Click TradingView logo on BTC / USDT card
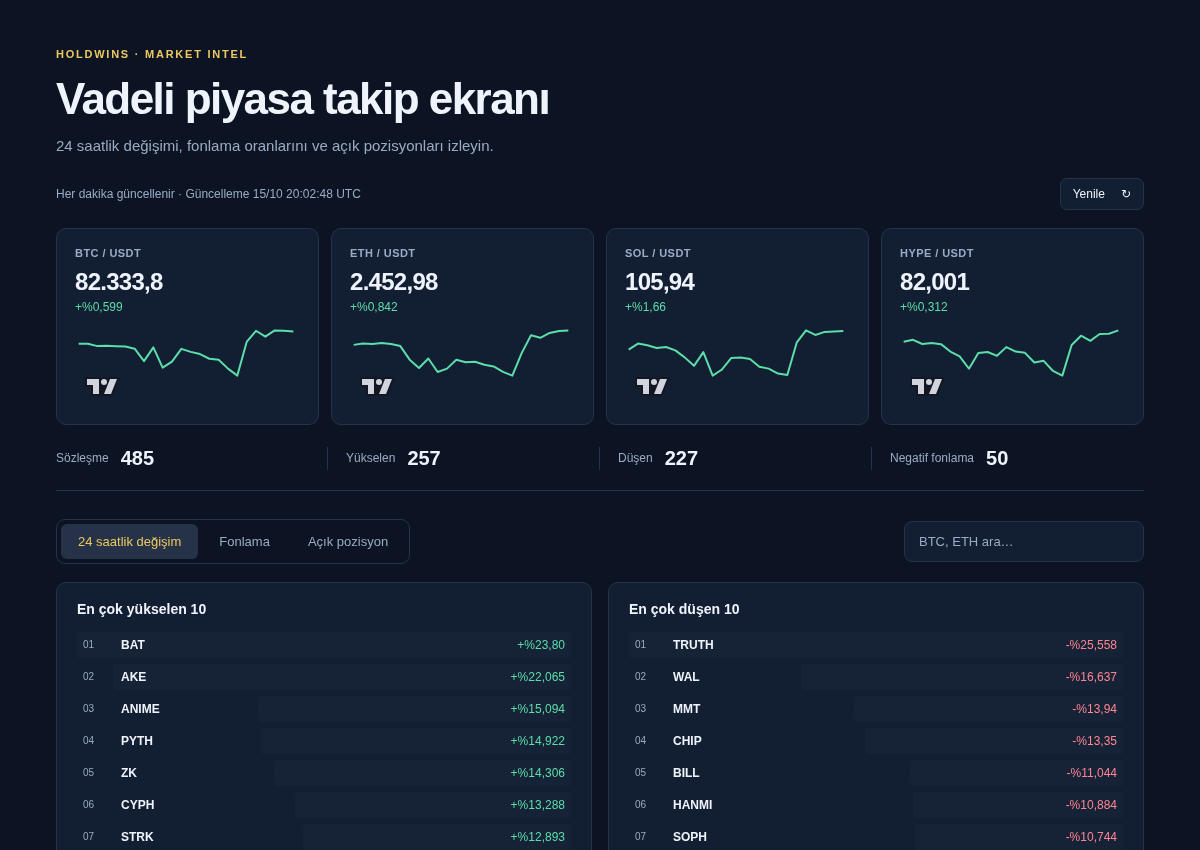The image size is (1200, 850). (102, 386)
